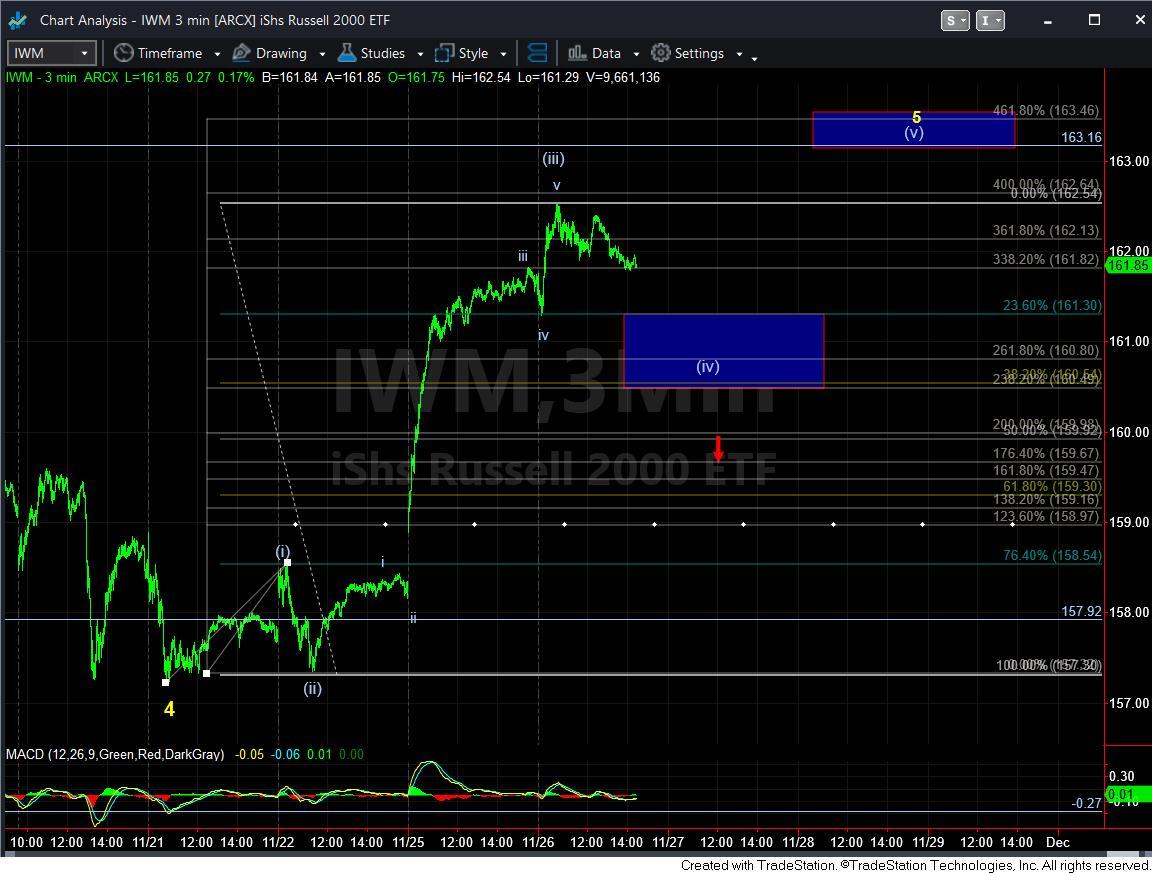Click the green 161.85 current price tag

(x=1128, y=265)
